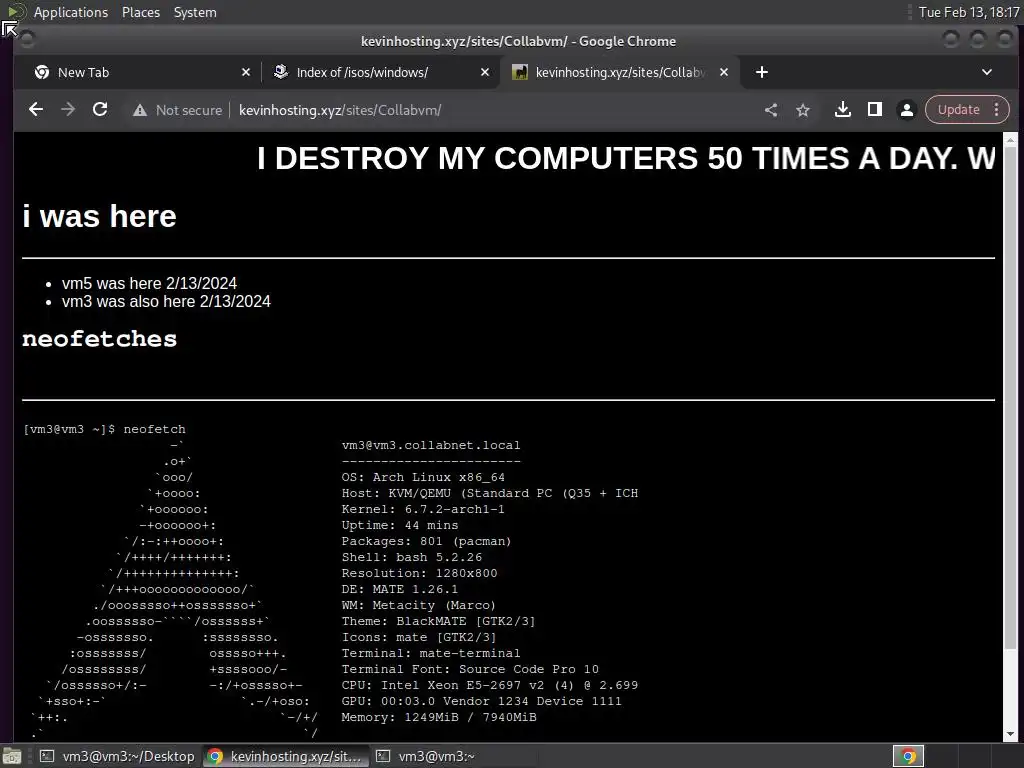This screenshot has width=1024, height=768.
Task: Open the Not secure site info warning
Action: [x=178, y=110]
